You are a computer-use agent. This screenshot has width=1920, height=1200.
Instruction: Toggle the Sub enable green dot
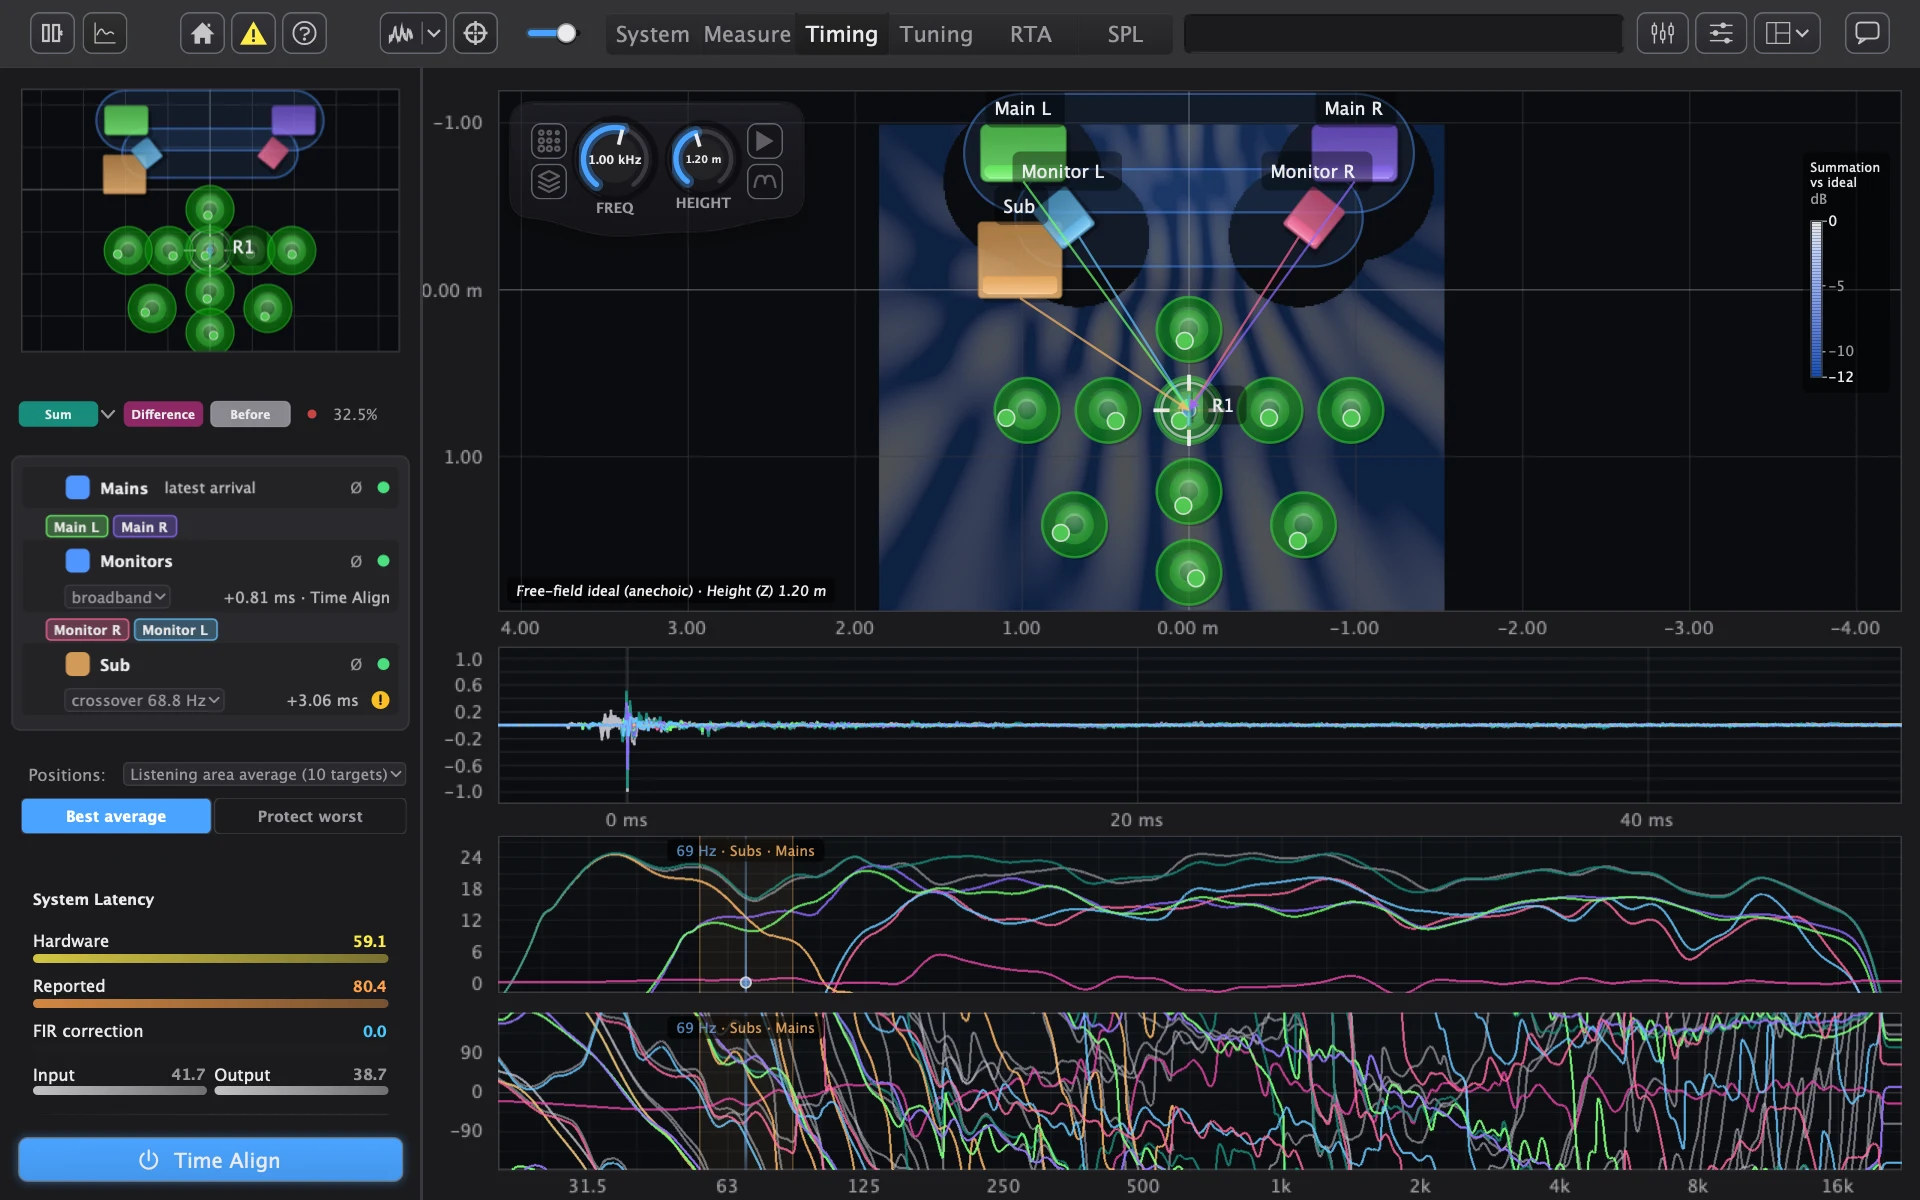tap(383, 664)
